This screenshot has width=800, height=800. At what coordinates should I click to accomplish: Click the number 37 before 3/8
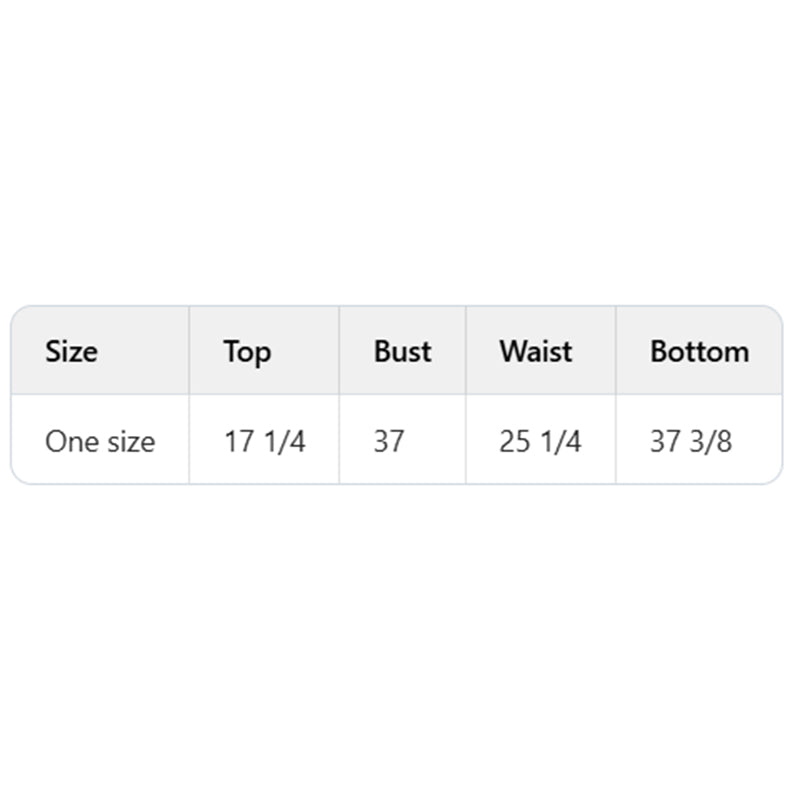665,441
